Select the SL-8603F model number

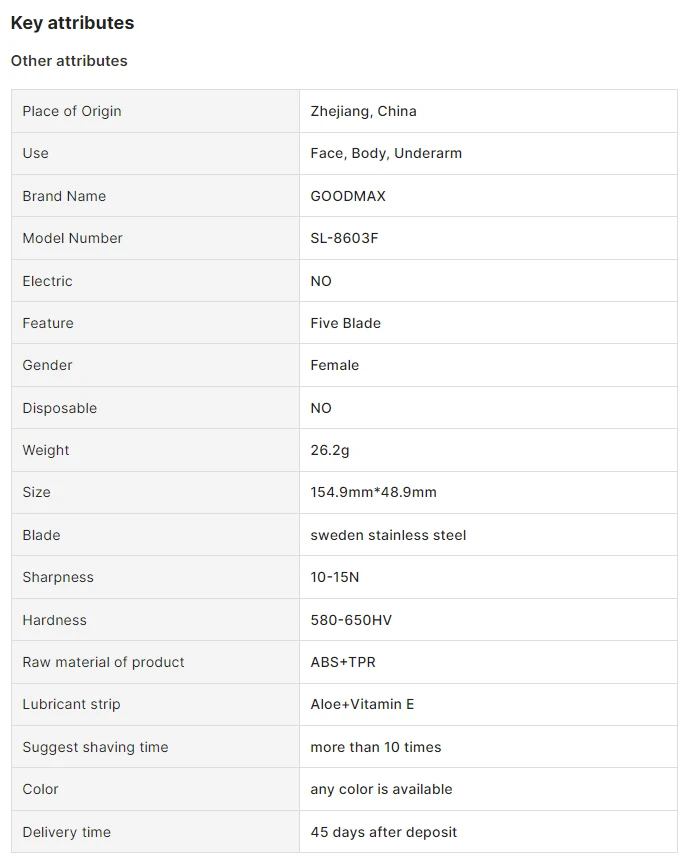[344, 238]
